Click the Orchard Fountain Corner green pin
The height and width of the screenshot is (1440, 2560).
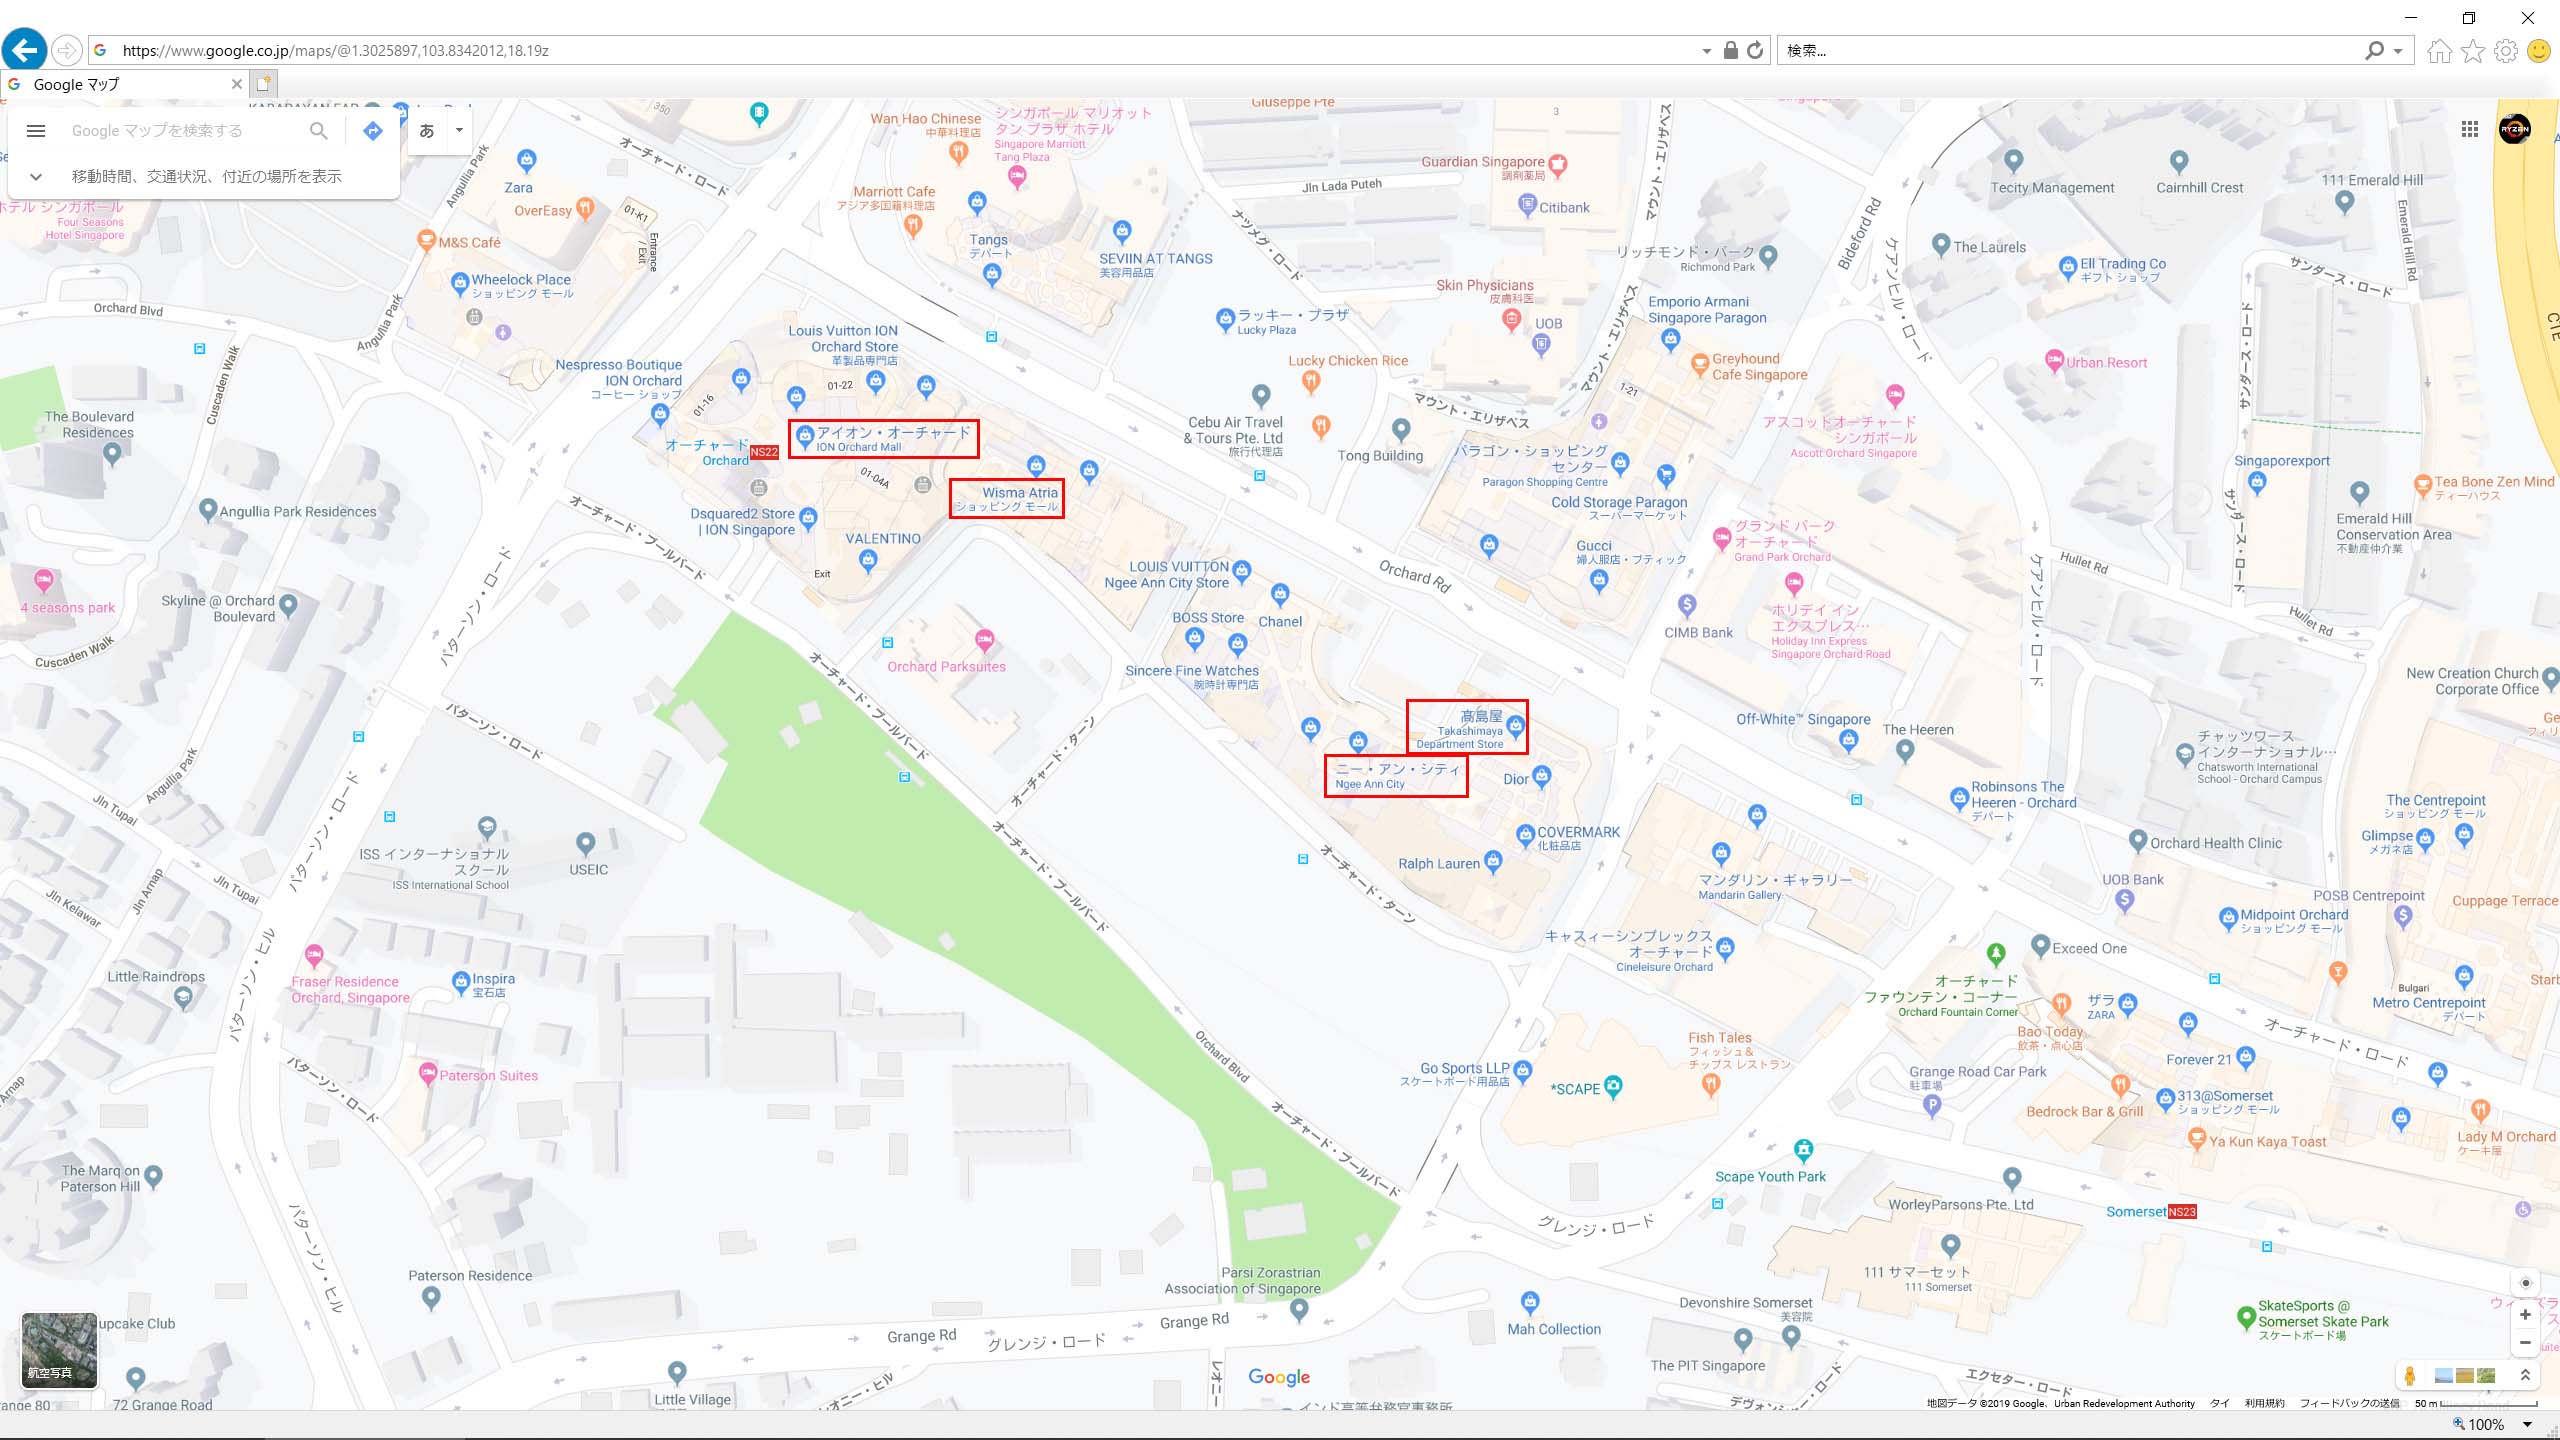[1996, 954]
